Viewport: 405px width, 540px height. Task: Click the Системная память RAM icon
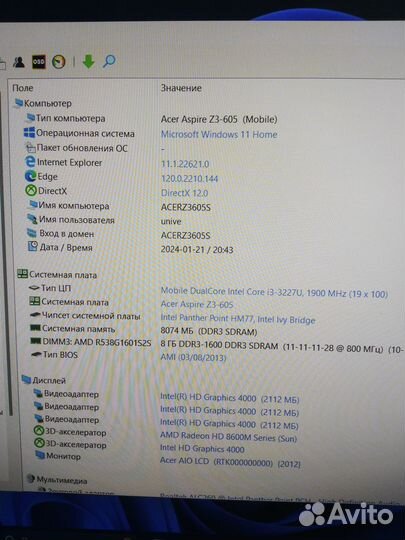click(x=35, y=328)
